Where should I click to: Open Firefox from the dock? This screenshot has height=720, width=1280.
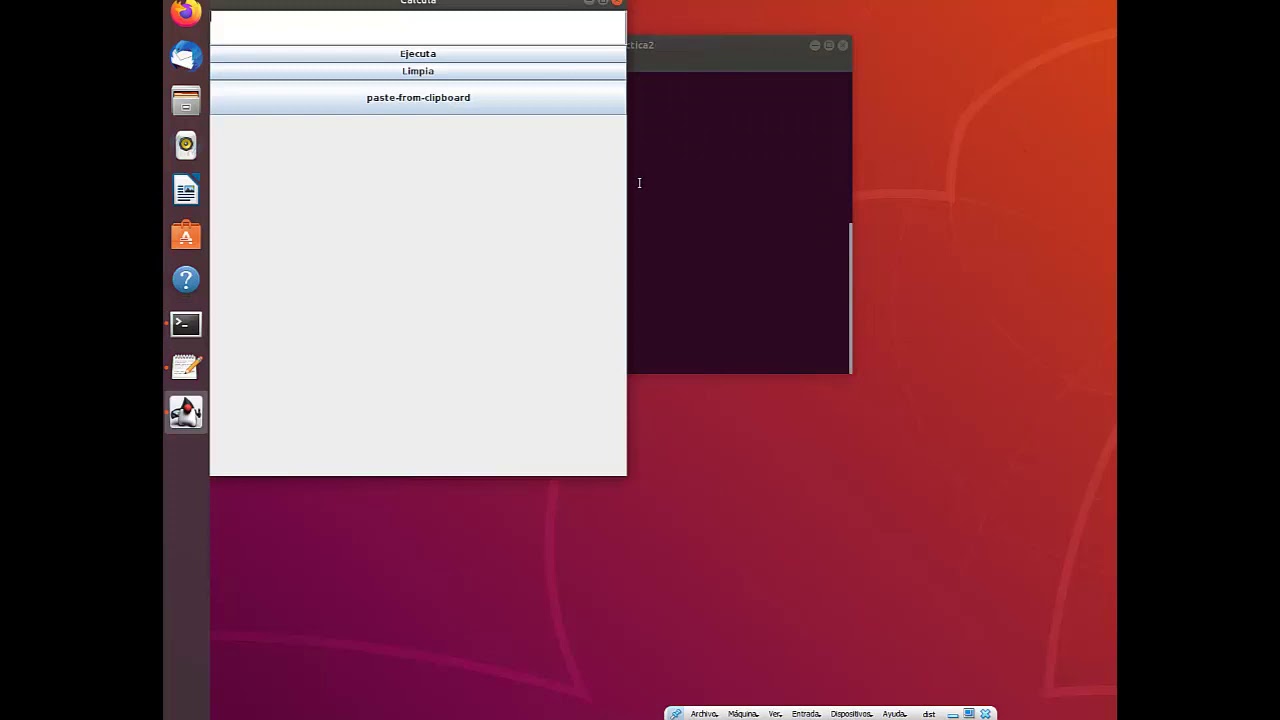click(185, 12)
